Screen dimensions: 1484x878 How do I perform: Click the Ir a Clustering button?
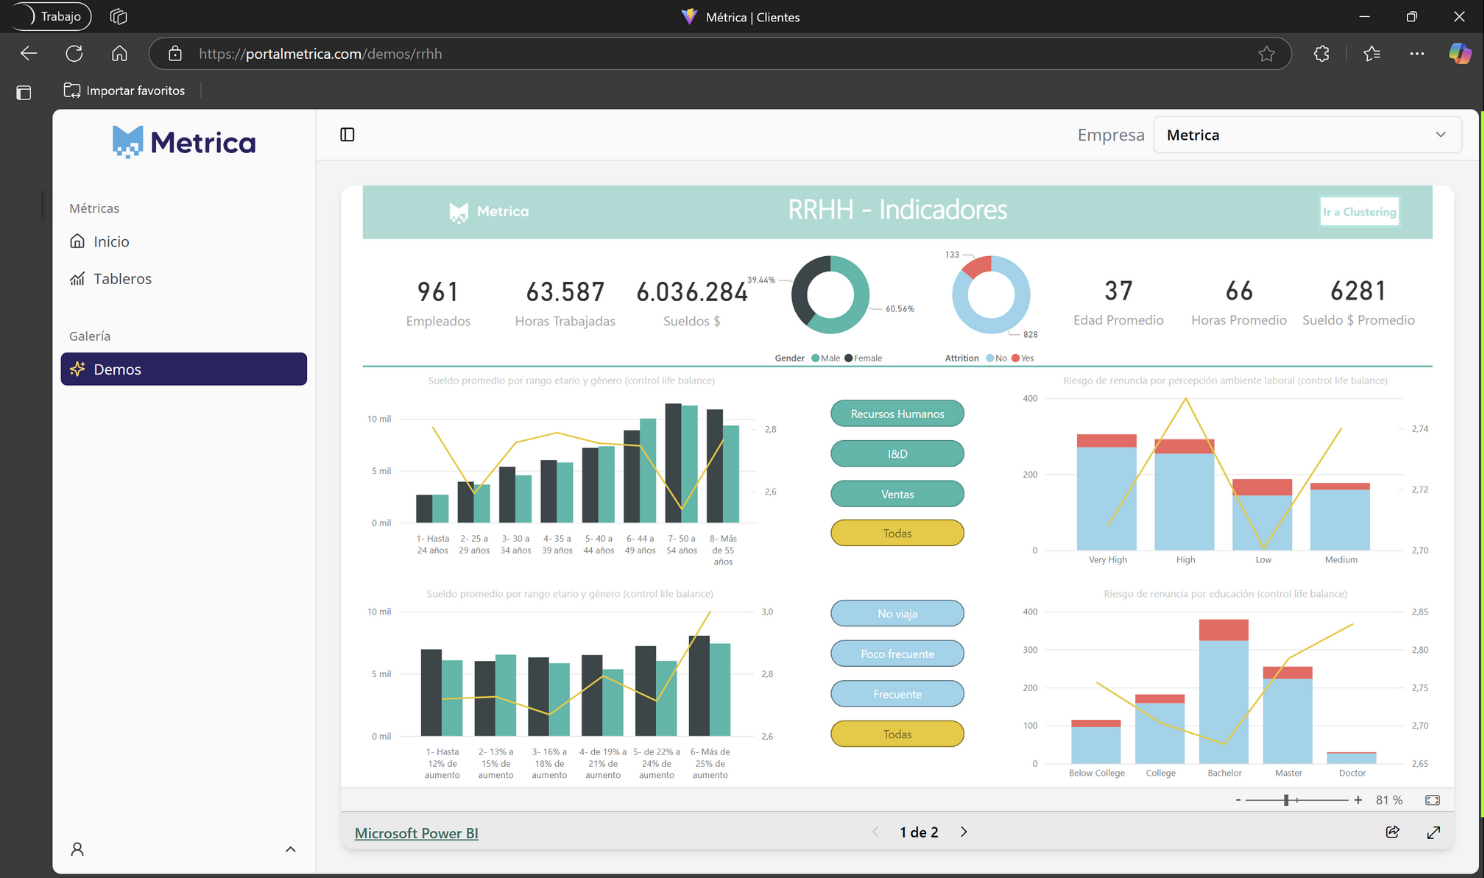1359,212
